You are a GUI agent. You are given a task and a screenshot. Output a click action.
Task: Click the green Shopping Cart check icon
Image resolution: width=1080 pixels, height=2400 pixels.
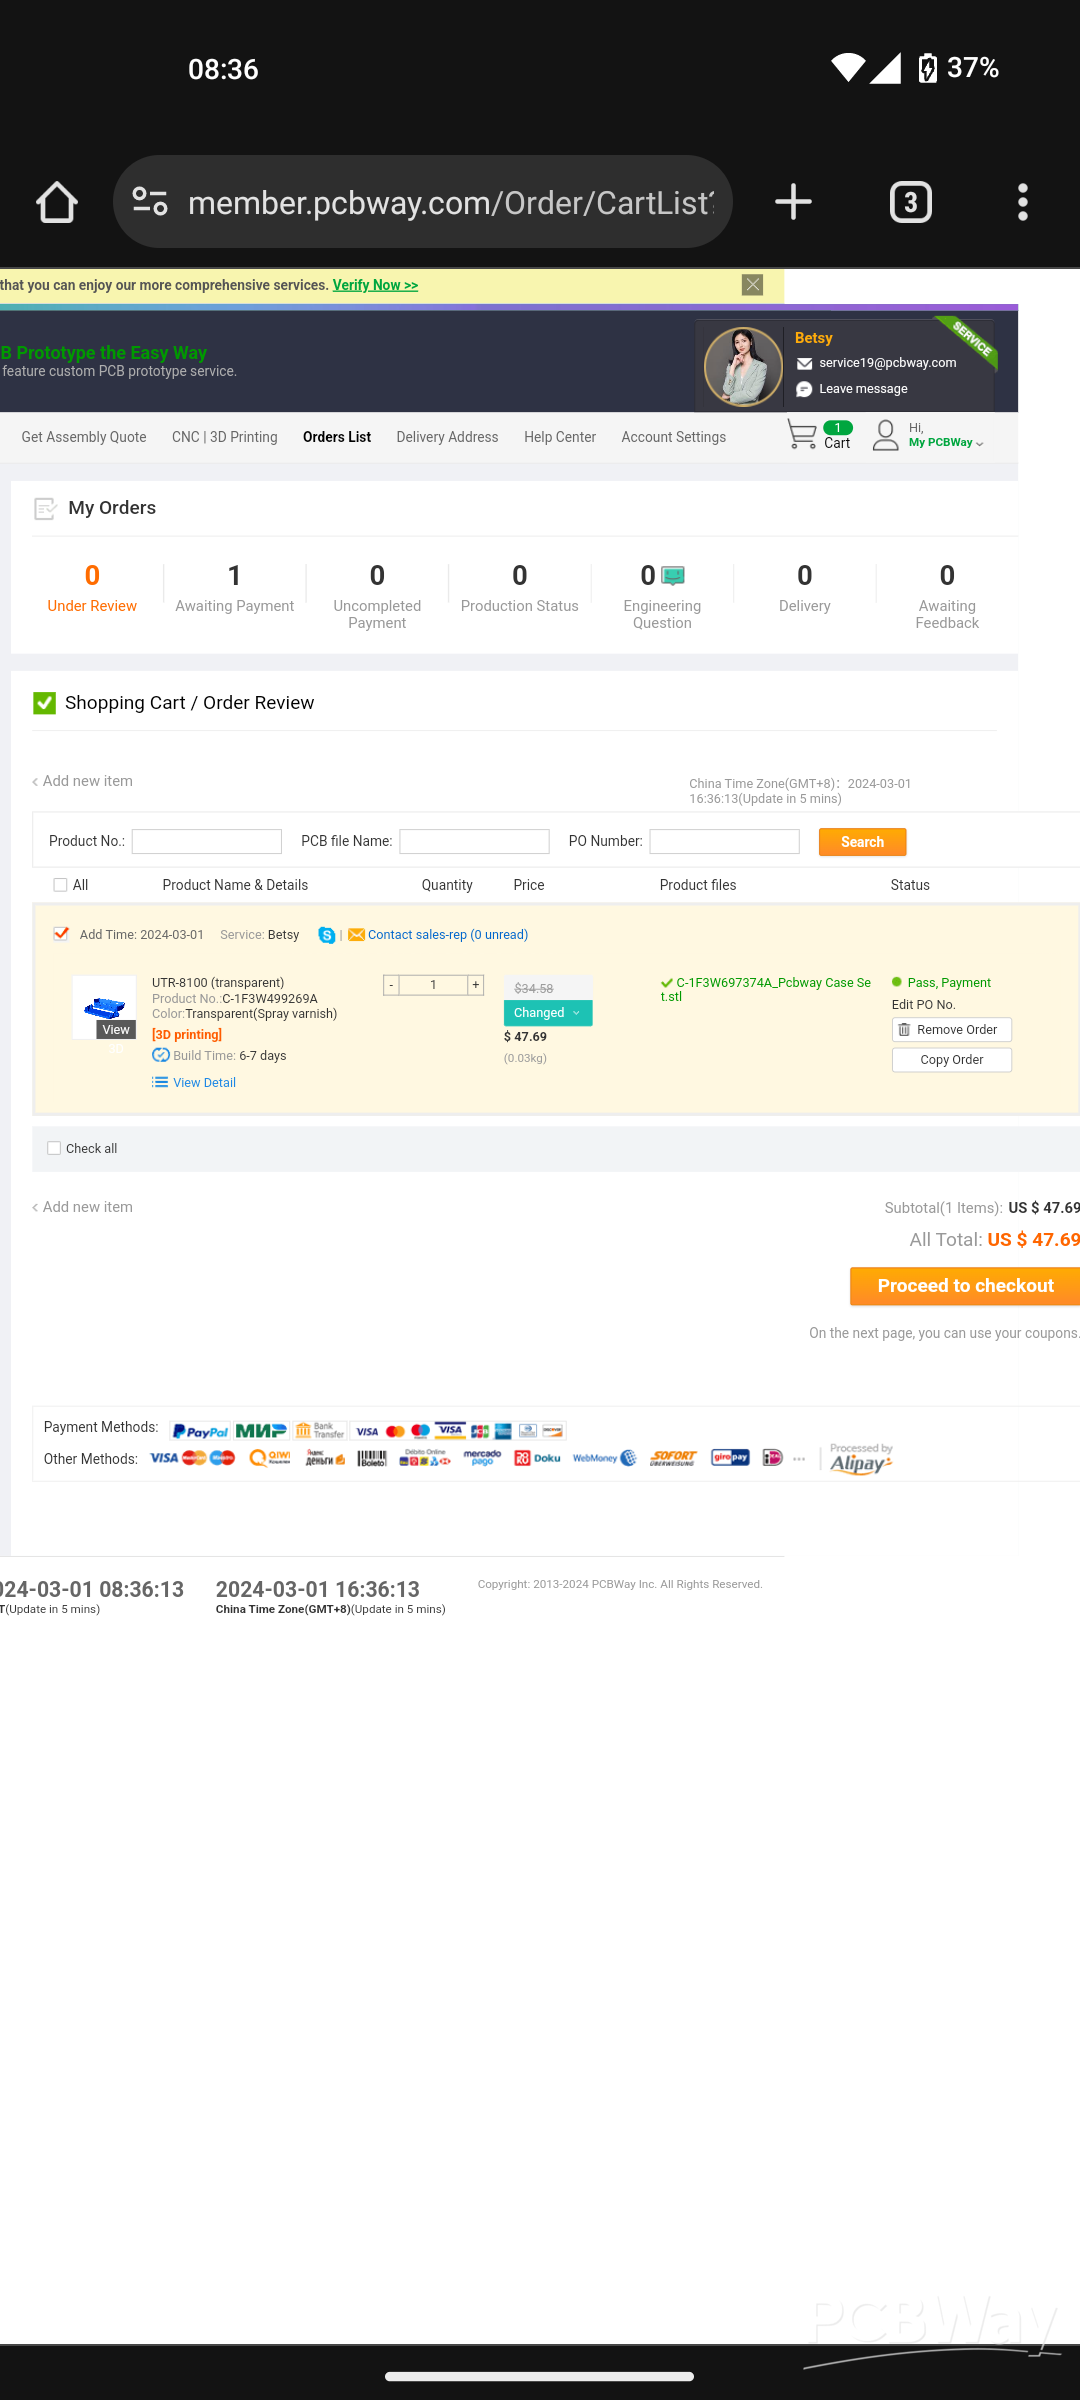[x=44, y=703]
